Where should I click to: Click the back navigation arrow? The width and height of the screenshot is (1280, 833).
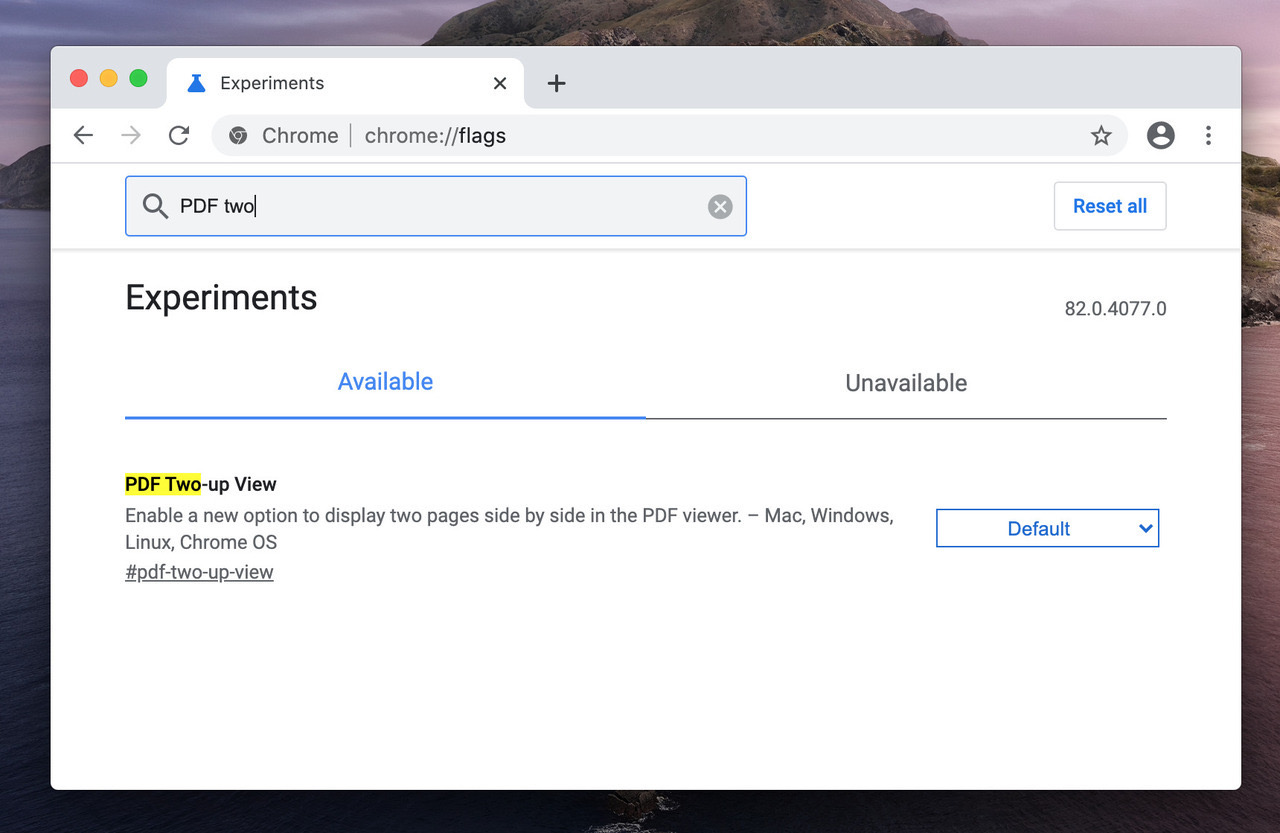click(x=83, y=136)
